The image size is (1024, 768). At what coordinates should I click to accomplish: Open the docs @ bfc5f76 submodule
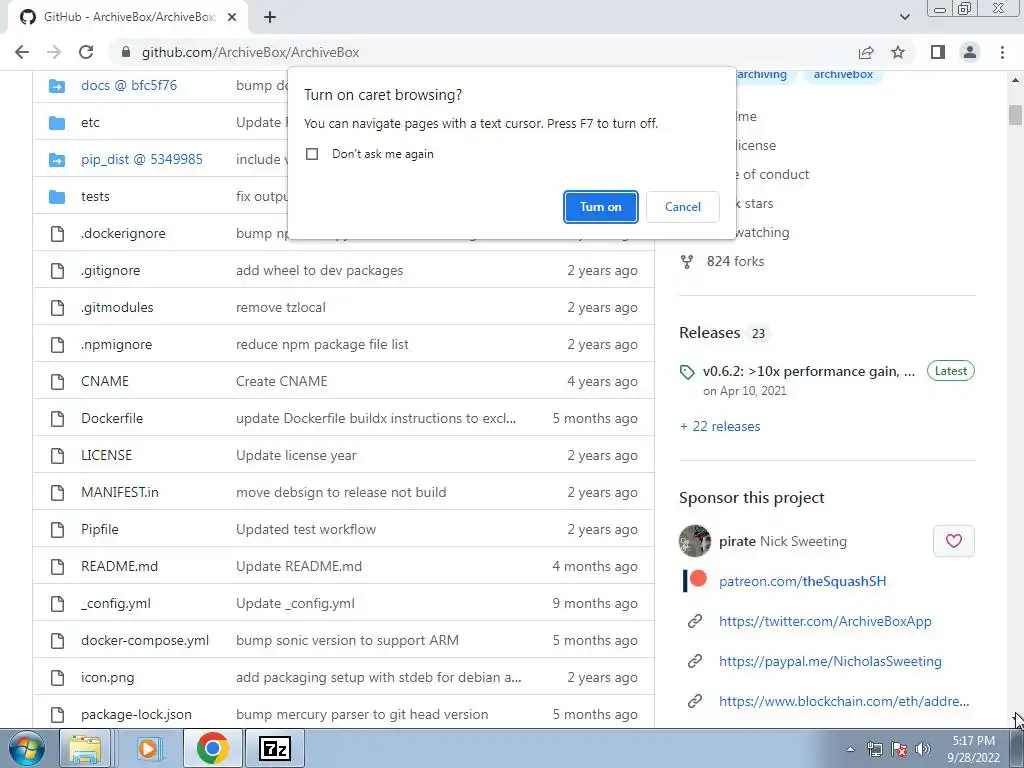pos(129,86)
